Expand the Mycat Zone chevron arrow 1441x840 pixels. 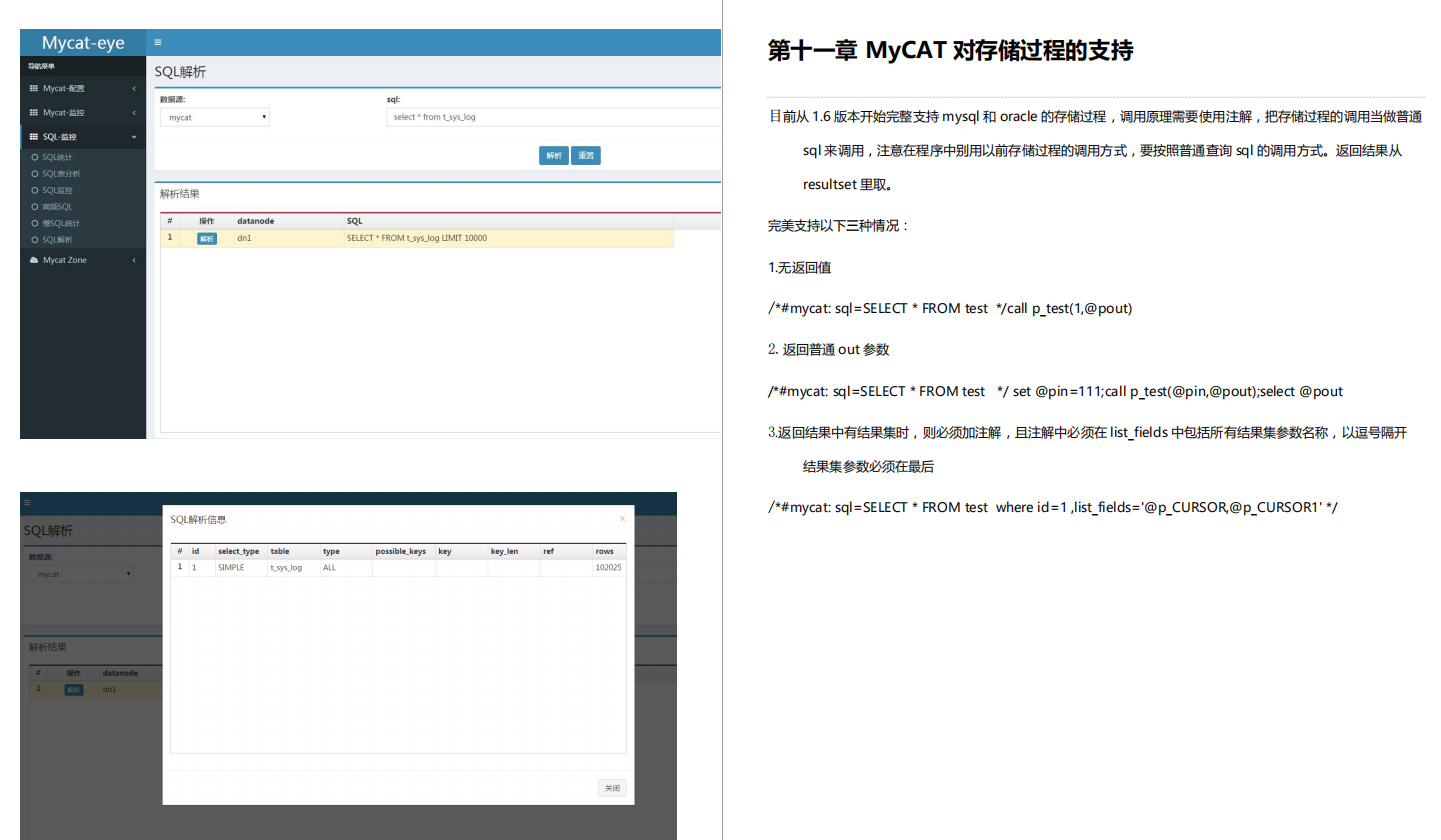coord(134,260)
